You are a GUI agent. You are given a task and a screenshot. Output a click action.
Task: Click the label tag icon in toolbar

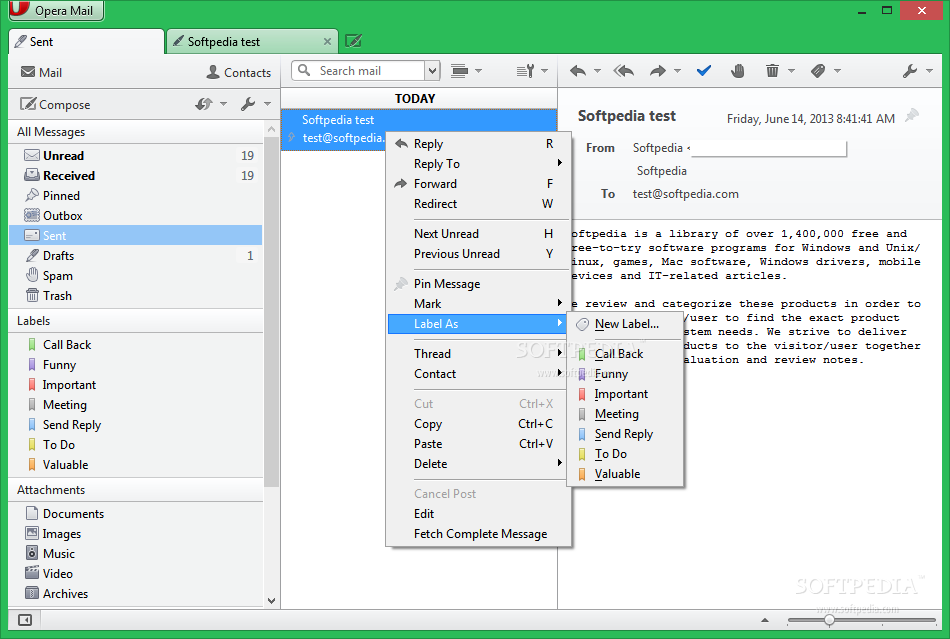click(818, 71)
